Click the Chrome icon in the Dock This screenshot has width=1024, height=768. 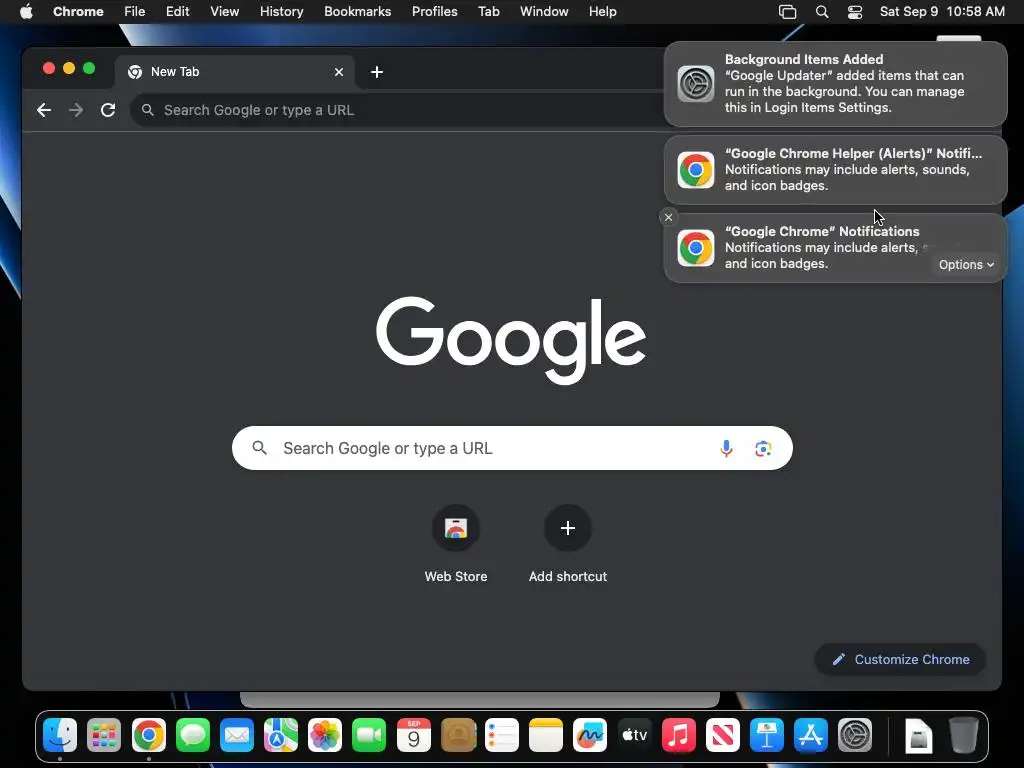148,735
